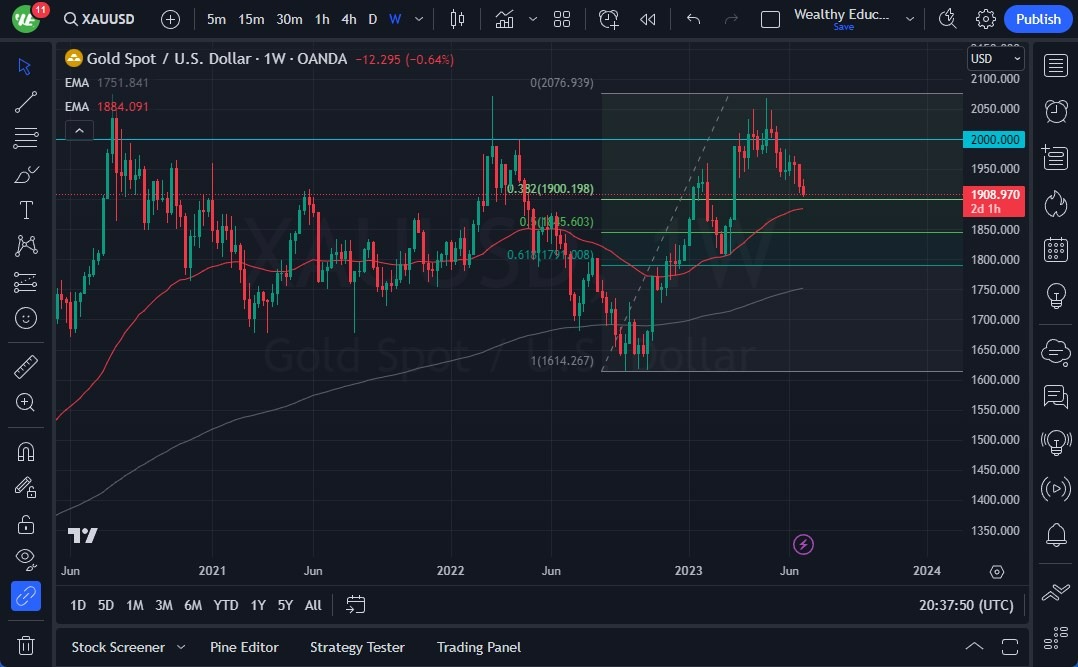Redo the chart action
Screen dimensions: 1078x667
(x=731, y=19)
